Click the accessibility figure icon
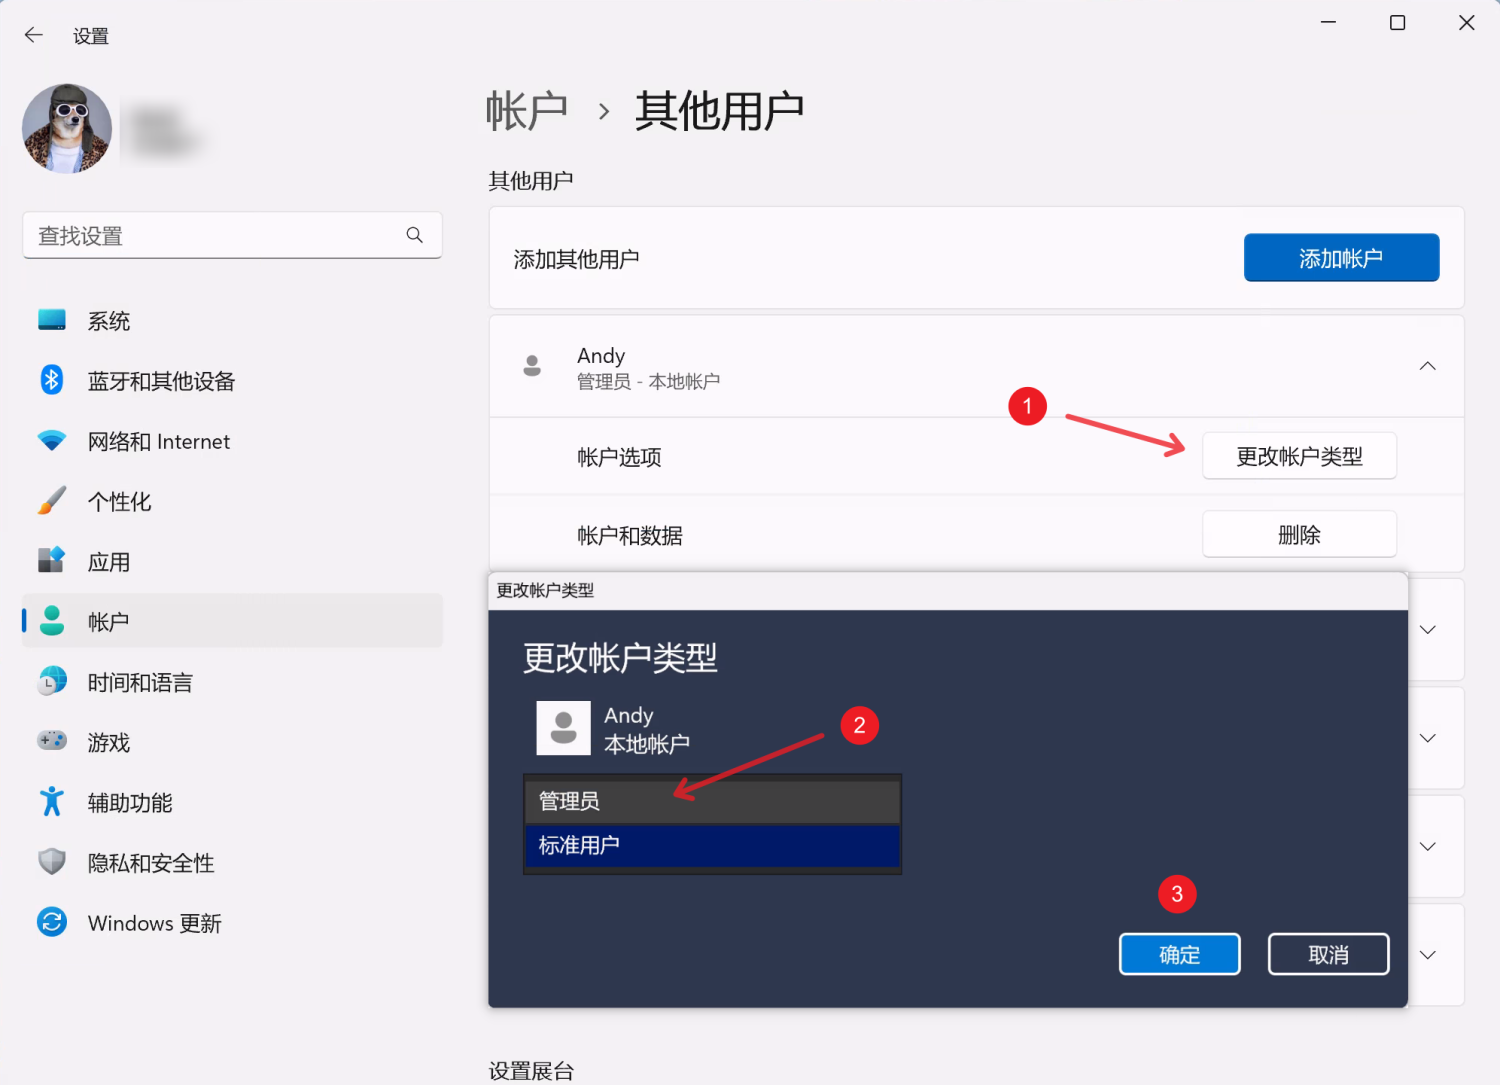The width and height of the screenshot is (1500, 1085). tap(52, 802)
